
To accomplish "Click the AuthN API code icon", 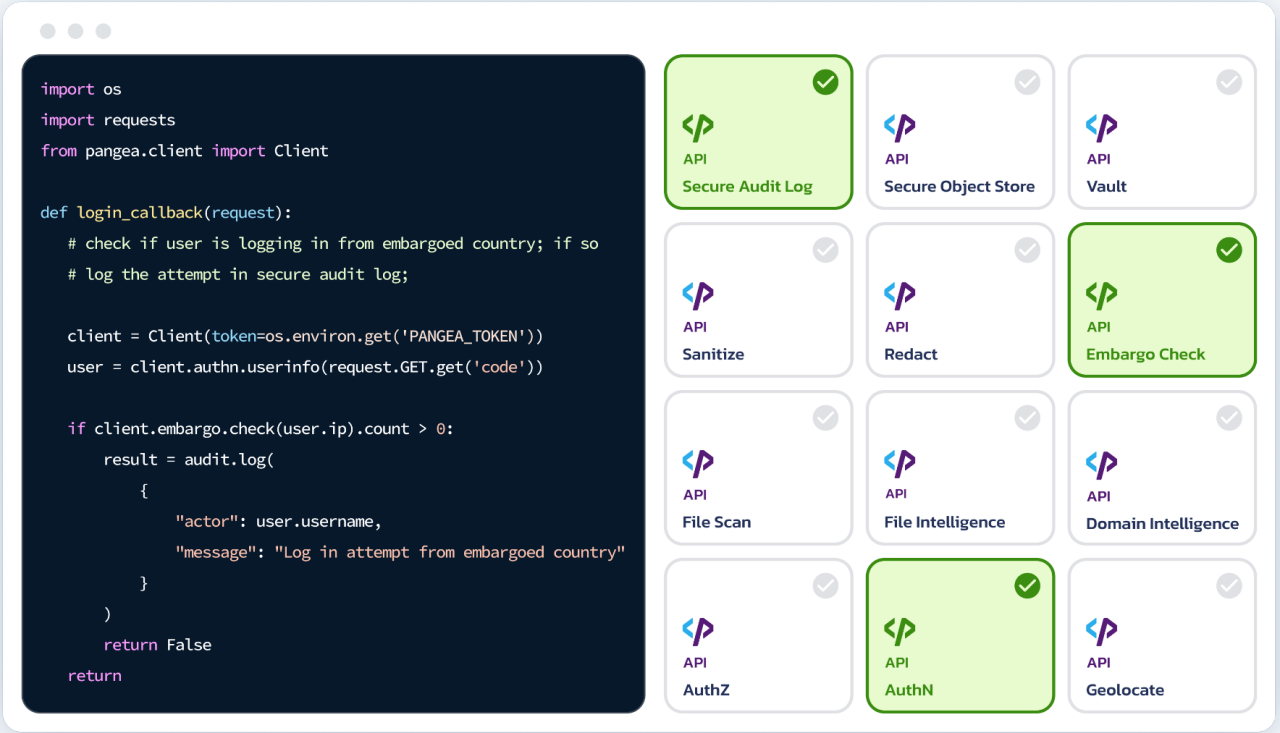I will coord(900,631).
